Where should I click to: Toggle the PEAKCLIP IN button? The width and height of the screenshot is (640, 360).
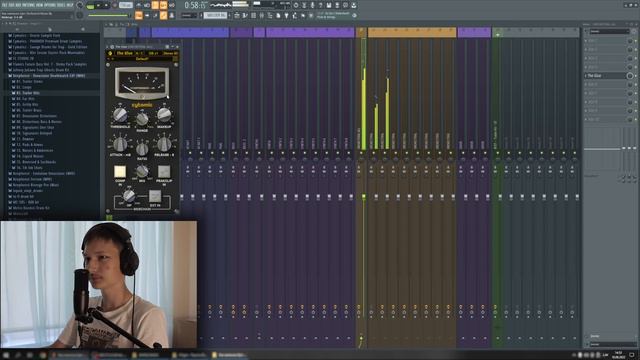point(164,171)
